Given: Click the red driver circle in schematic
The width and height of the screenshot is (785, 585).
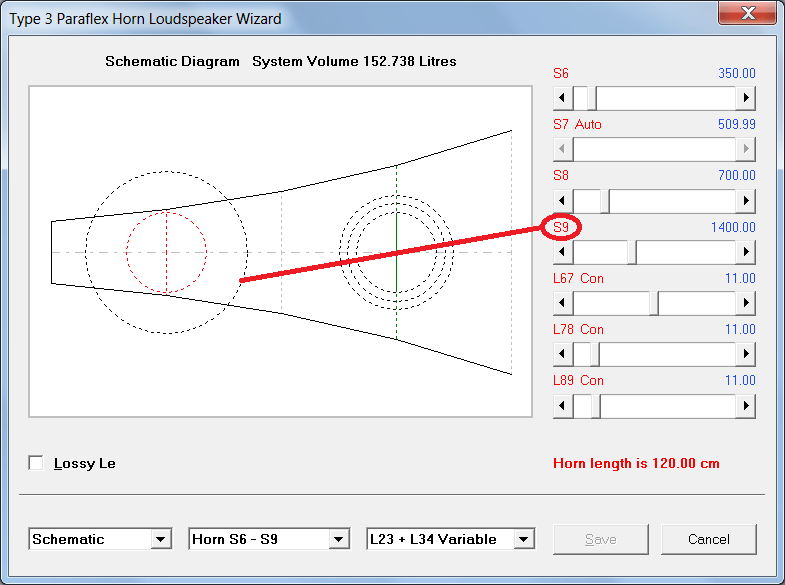Looking at the screenshot, I should pyautogui.click(x=166, y=252).
